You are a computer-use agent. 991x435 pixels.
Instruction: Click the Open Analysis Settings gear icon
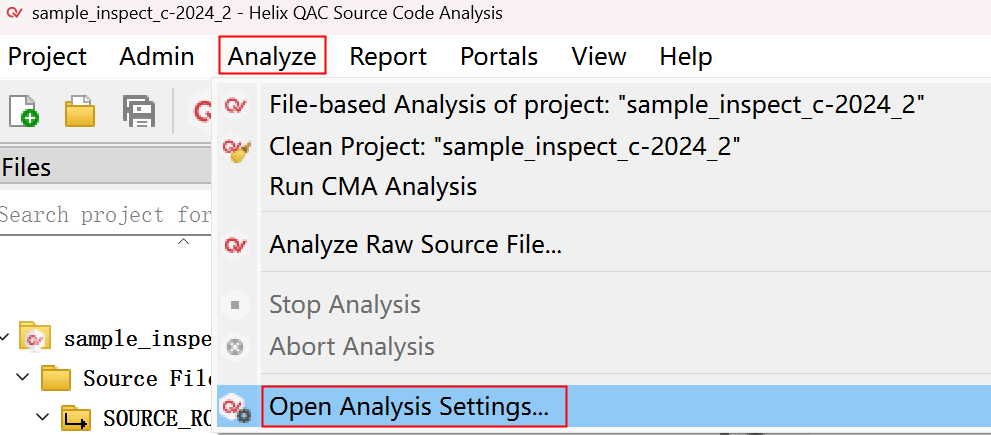click(237, 408)
